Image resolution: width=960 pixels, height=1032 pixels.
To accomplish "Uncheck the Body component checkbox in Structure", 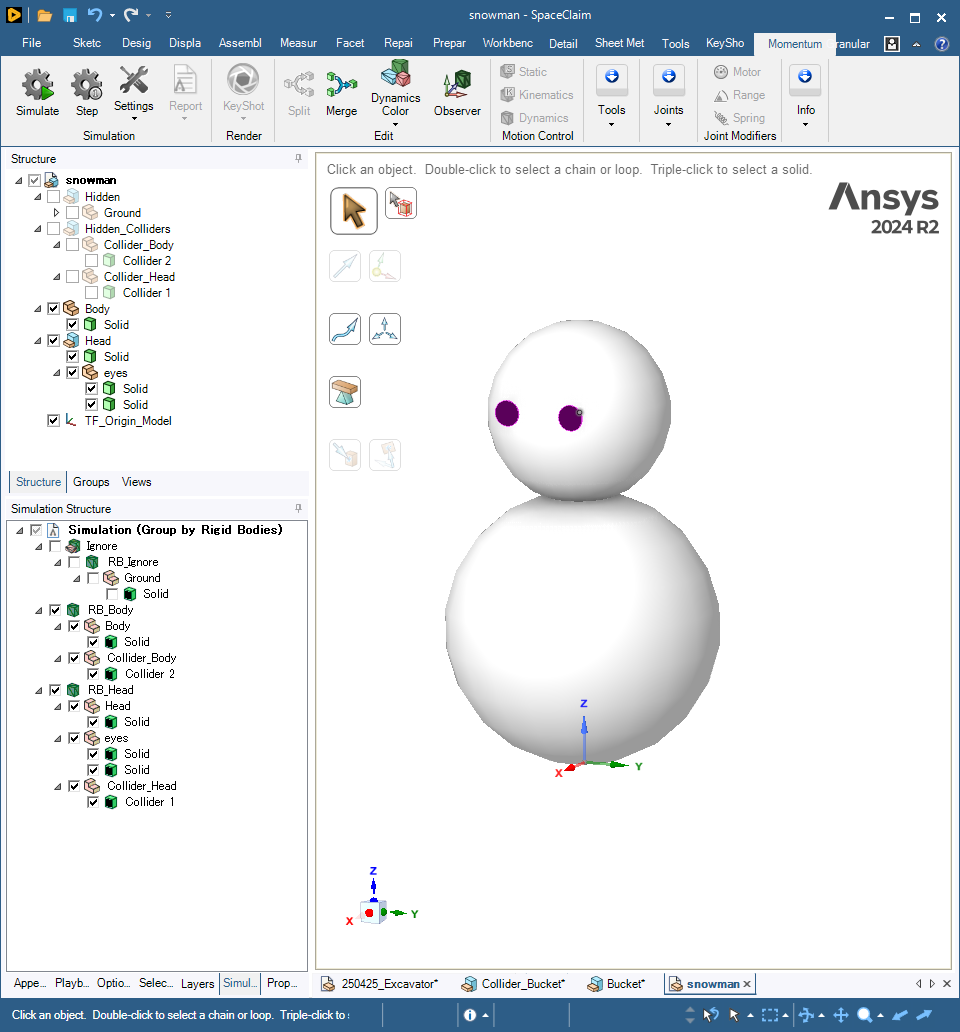I will coord(54,309).
